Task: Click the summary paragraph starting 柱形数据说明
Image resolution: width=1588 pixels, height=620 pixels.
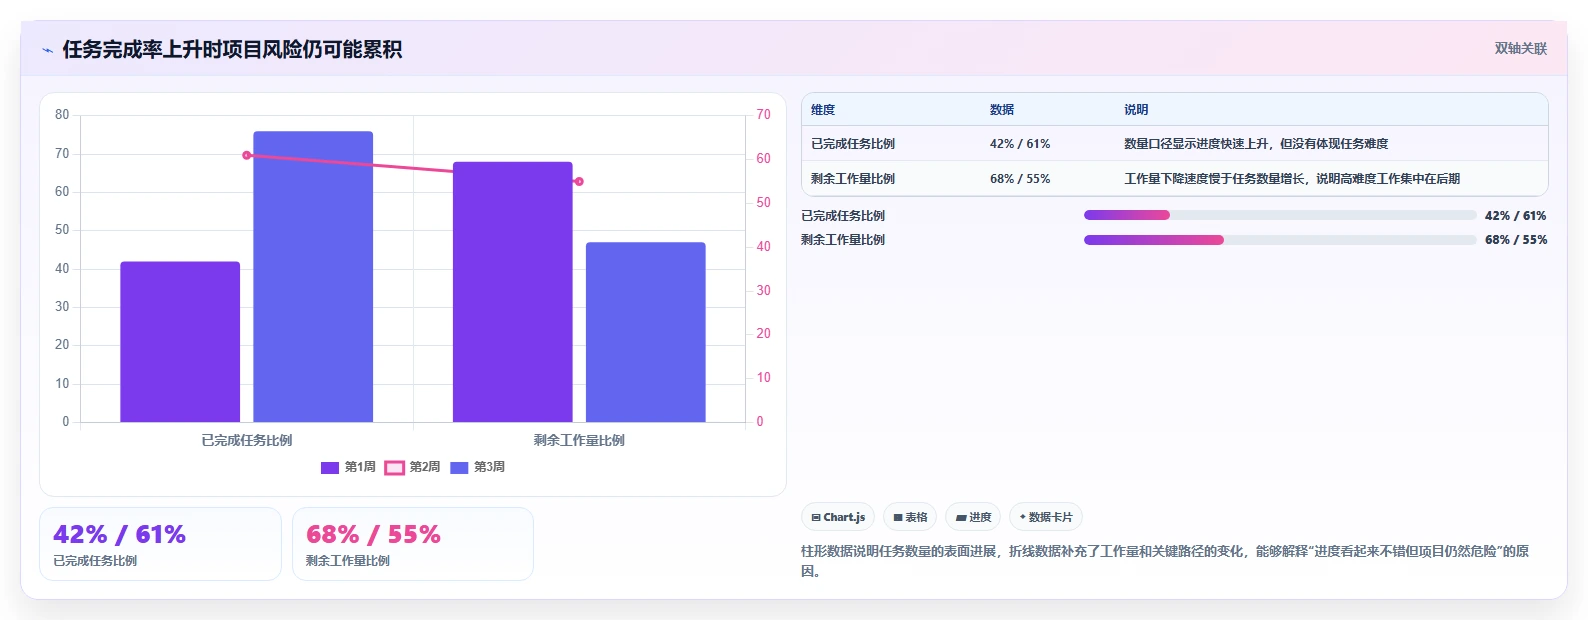Action: point(1165,561)
